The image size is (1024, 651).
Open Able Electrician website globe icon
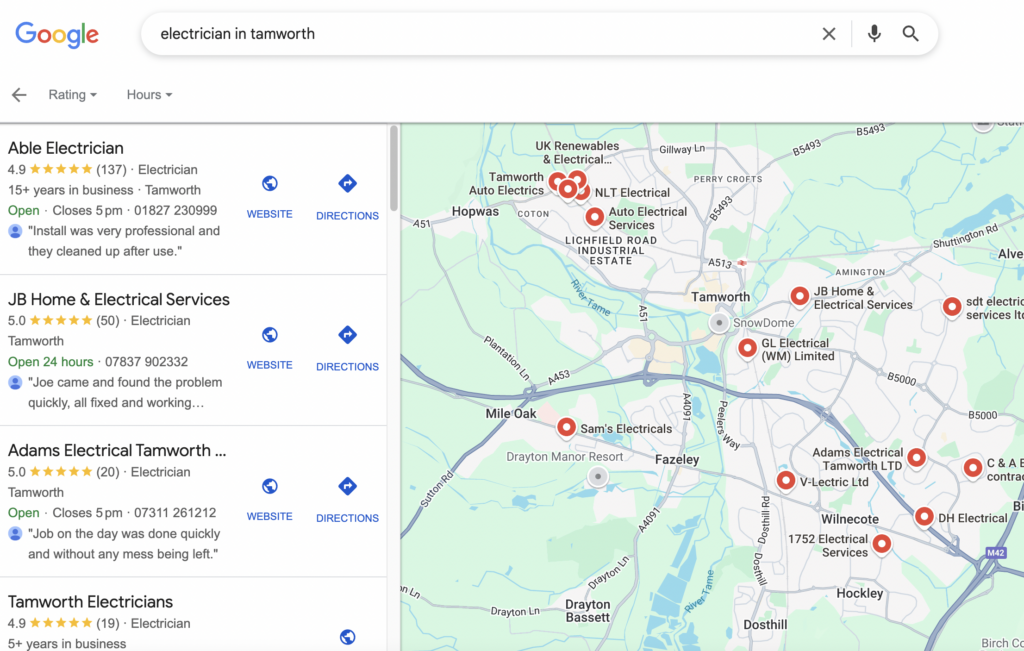coord(270,183)
